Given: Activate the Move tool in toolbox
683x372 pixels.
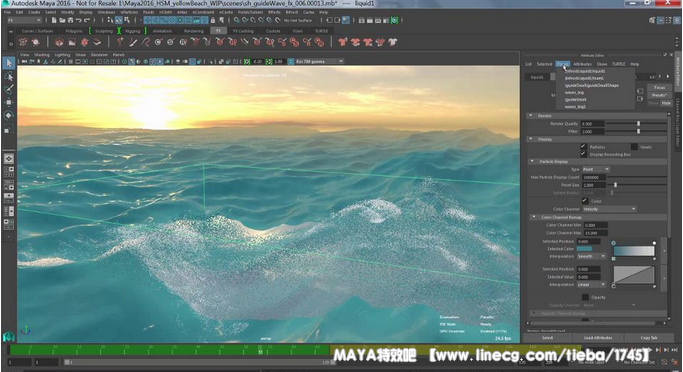Looking at the screenshot, I should [x=8, y=102].
